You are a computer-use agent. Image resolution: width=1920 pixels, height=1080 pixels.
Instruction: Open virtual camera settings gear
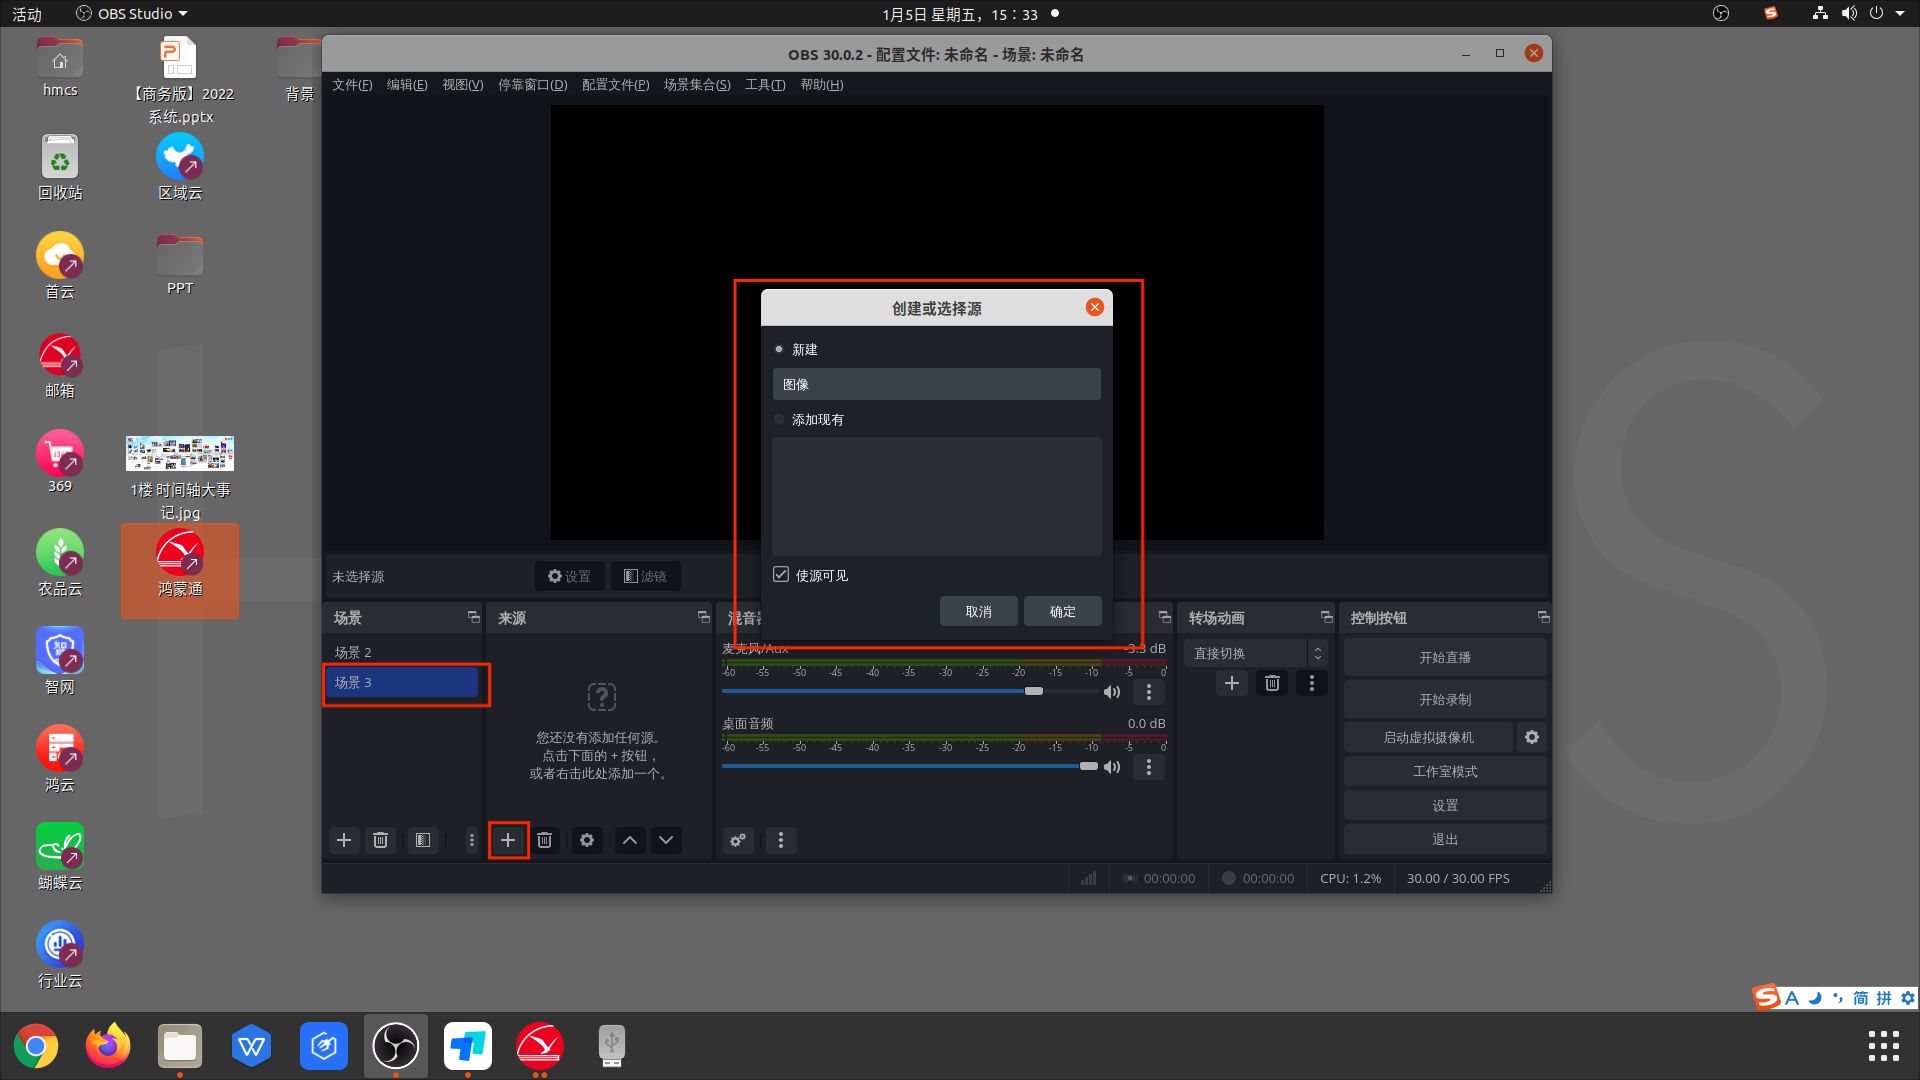(x=1531, y=737)
